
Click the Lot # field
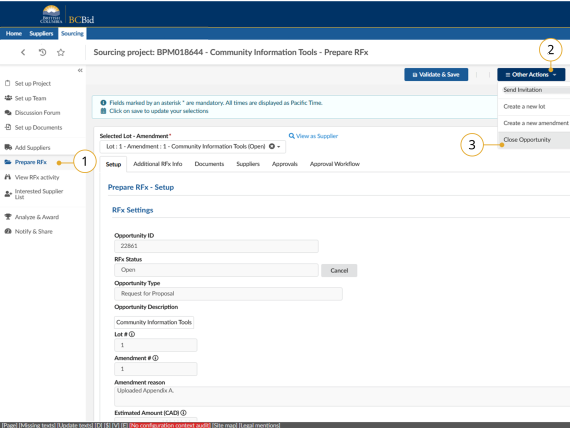pos(156,345)
